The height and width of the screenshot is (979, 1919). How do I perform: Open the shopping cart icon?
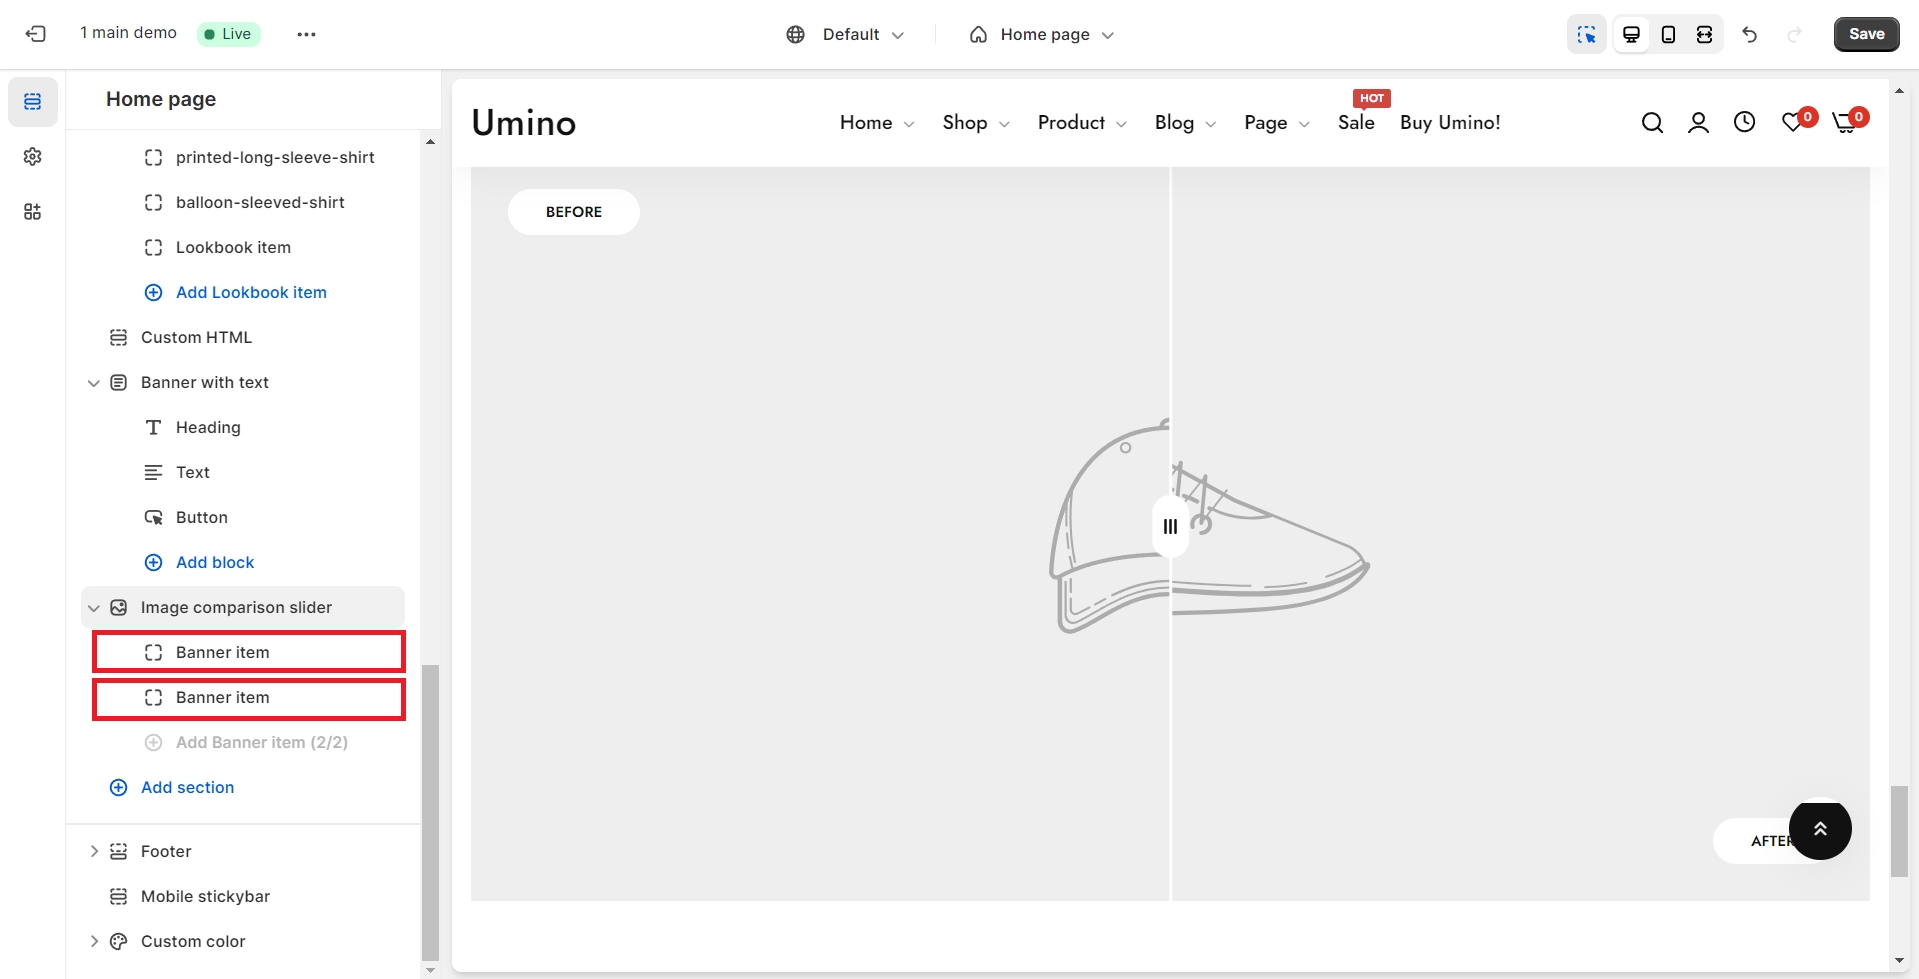1844,123
